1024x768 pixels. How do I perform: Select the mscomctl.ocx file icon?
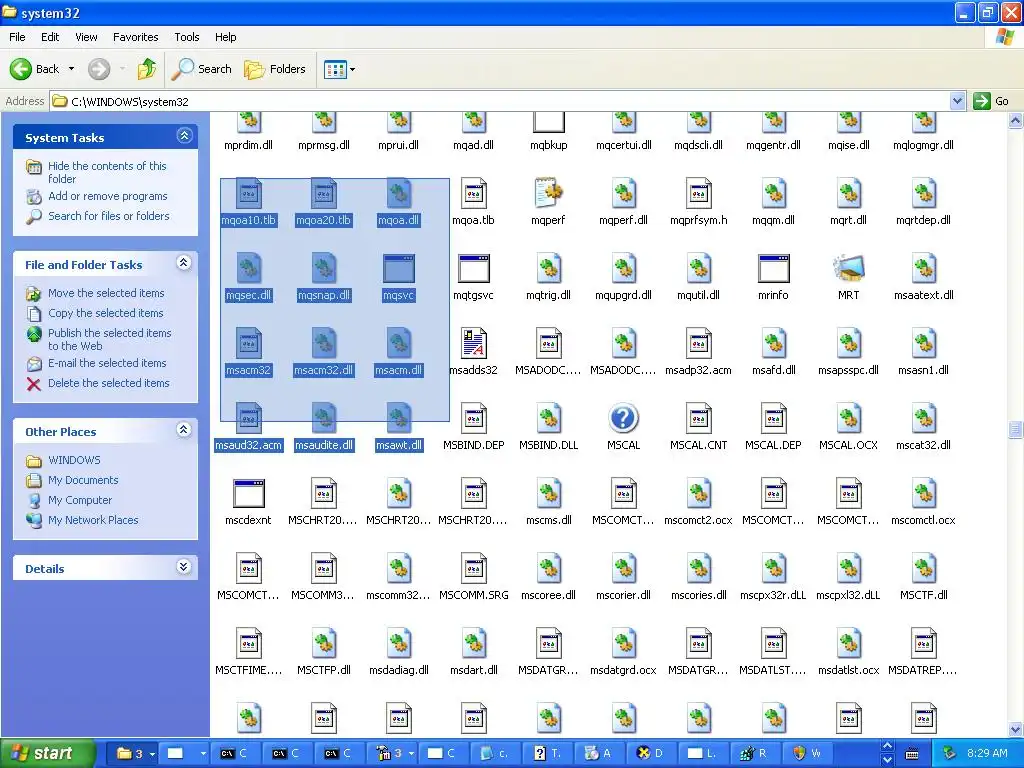point(923,494)
